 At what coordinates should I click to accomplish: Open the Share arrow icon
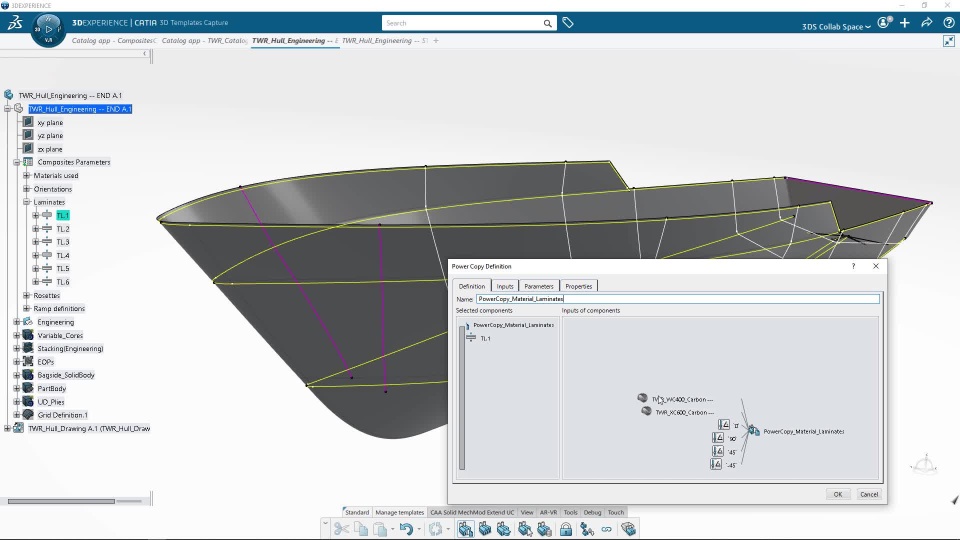tap(926, 23)
